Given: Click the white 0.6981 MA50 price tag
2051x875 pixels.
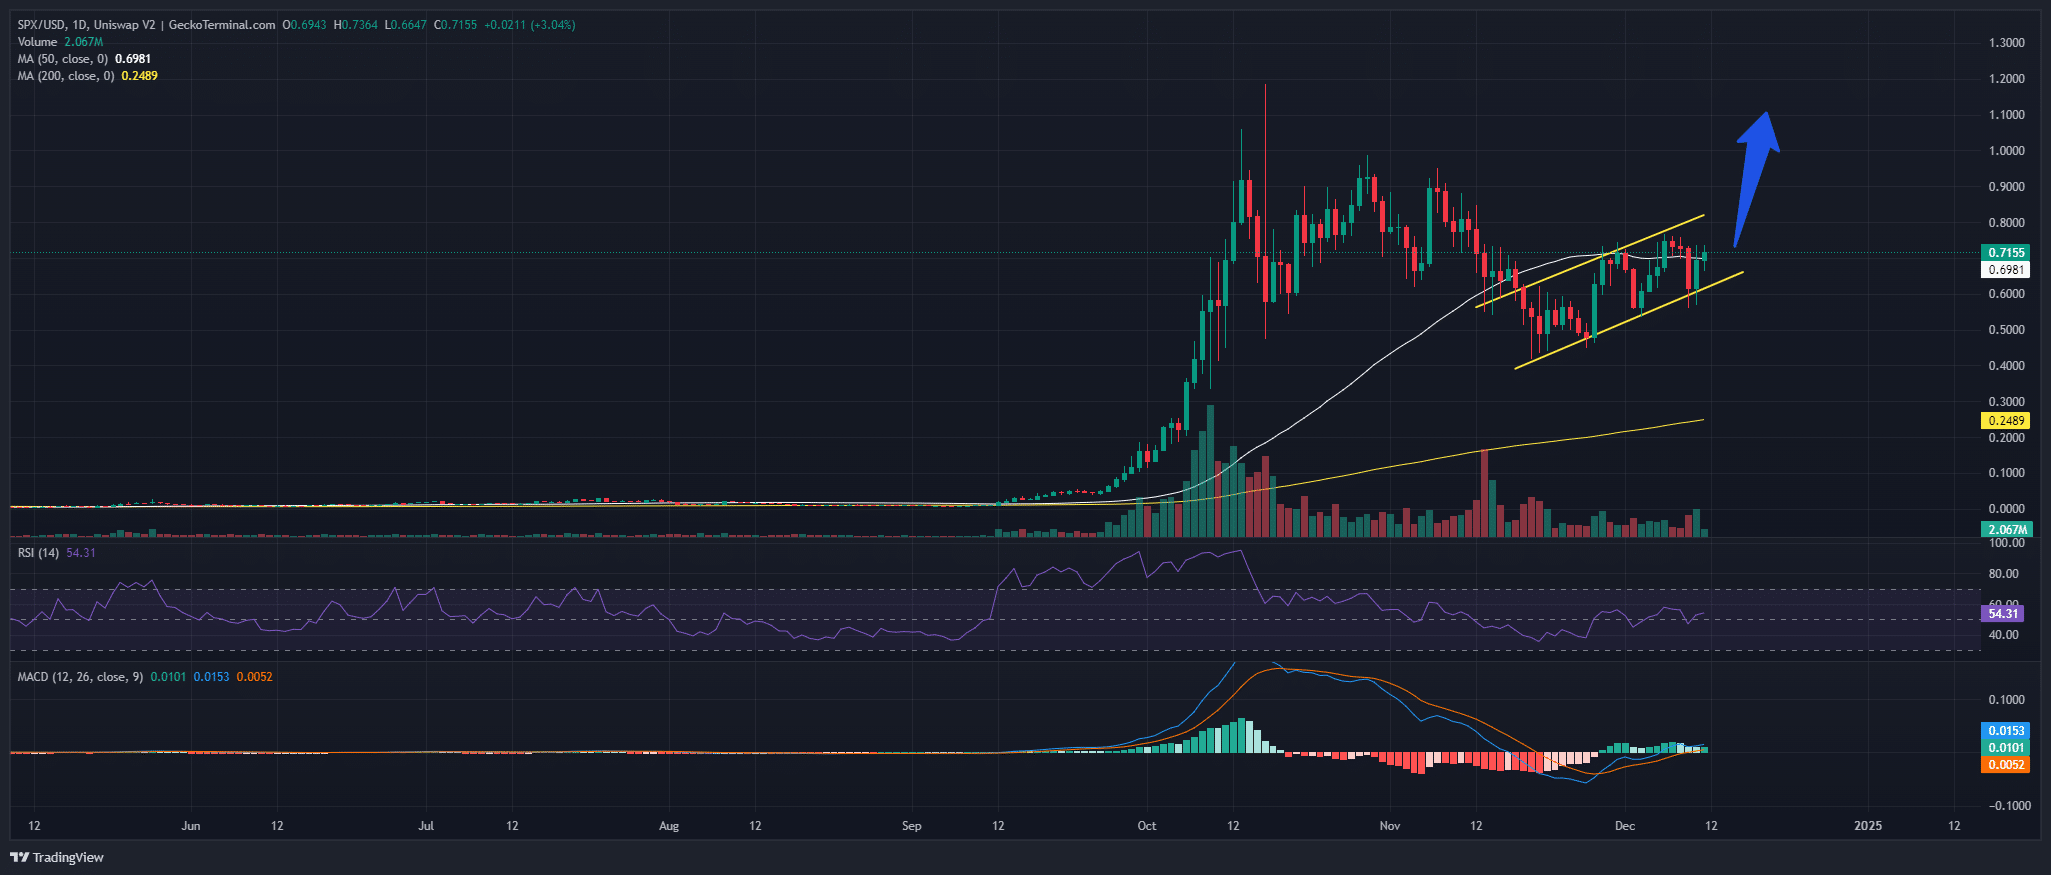Looking at the screenshot, I should point(2006,270).
